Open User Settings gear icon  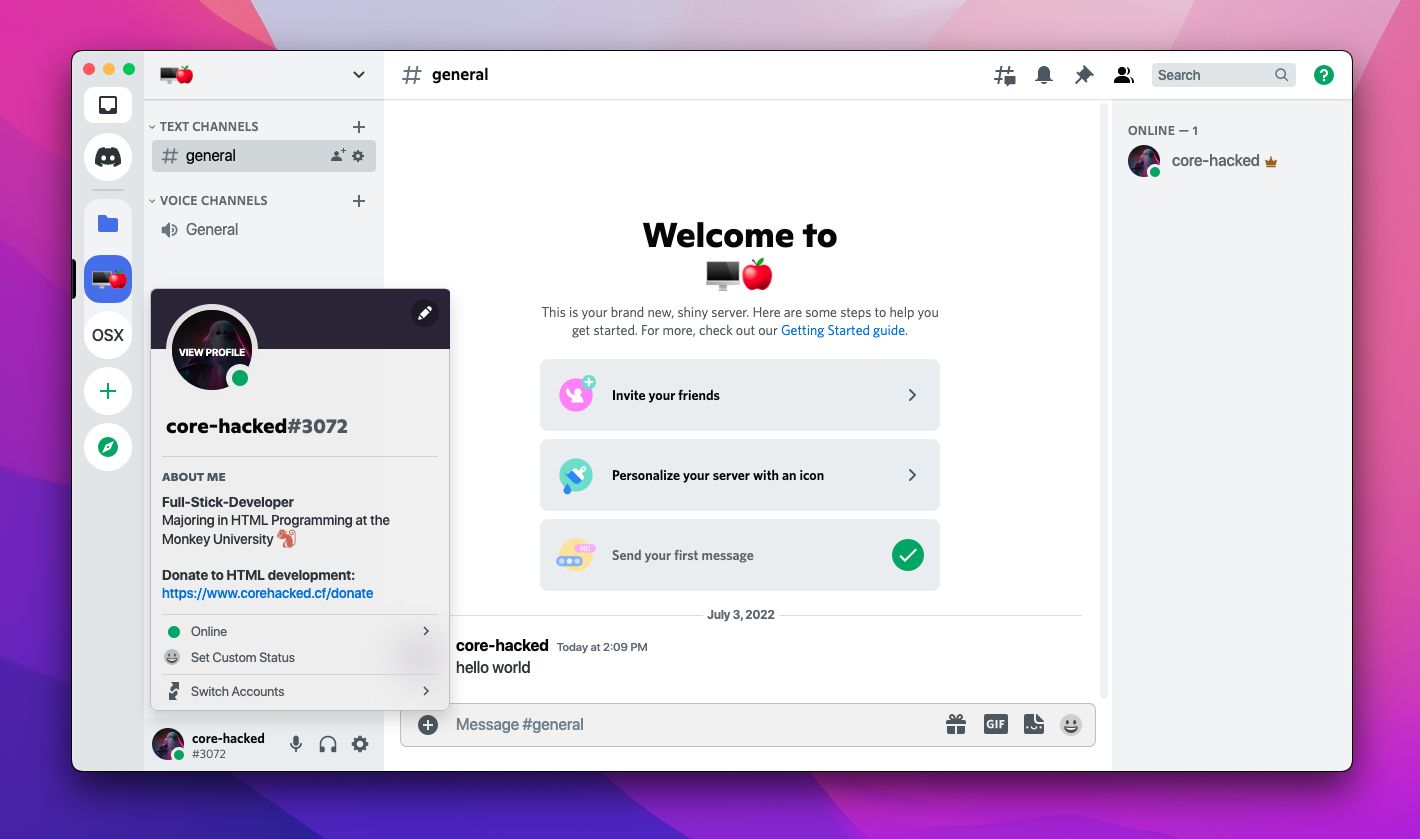pos(360,744)
